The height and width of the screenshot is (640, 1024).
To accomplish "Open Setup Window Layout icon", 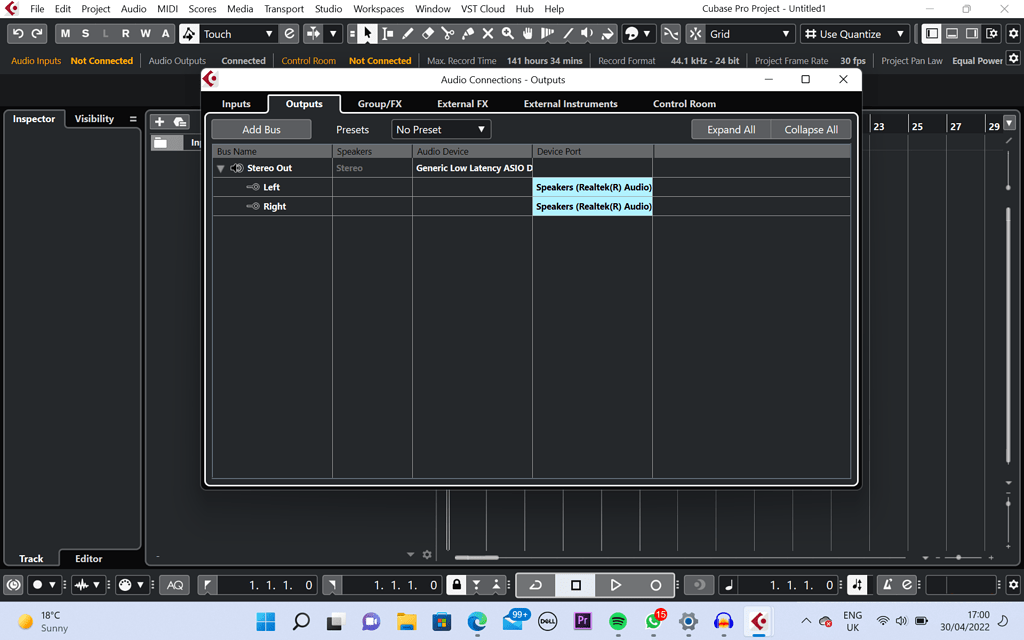I will click(x=992, y=34).
